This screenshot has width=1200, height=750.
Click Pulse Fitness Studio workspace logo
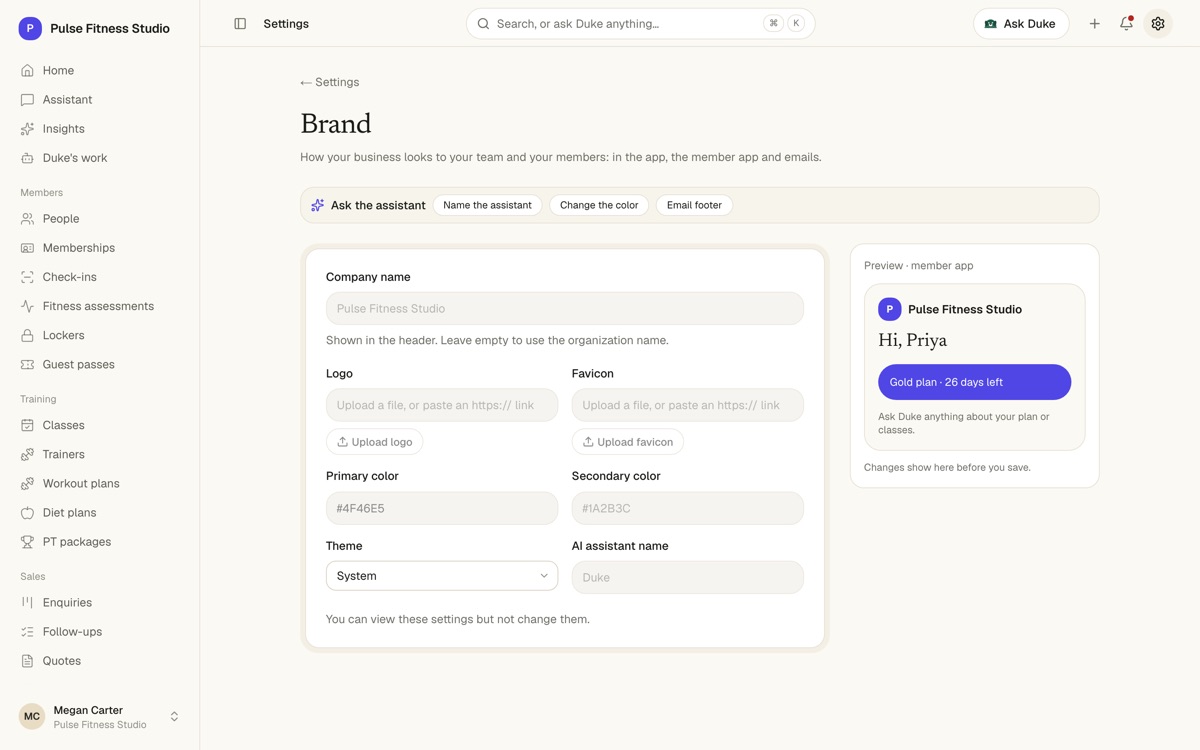pyautogui.click(x=30, y=29)
